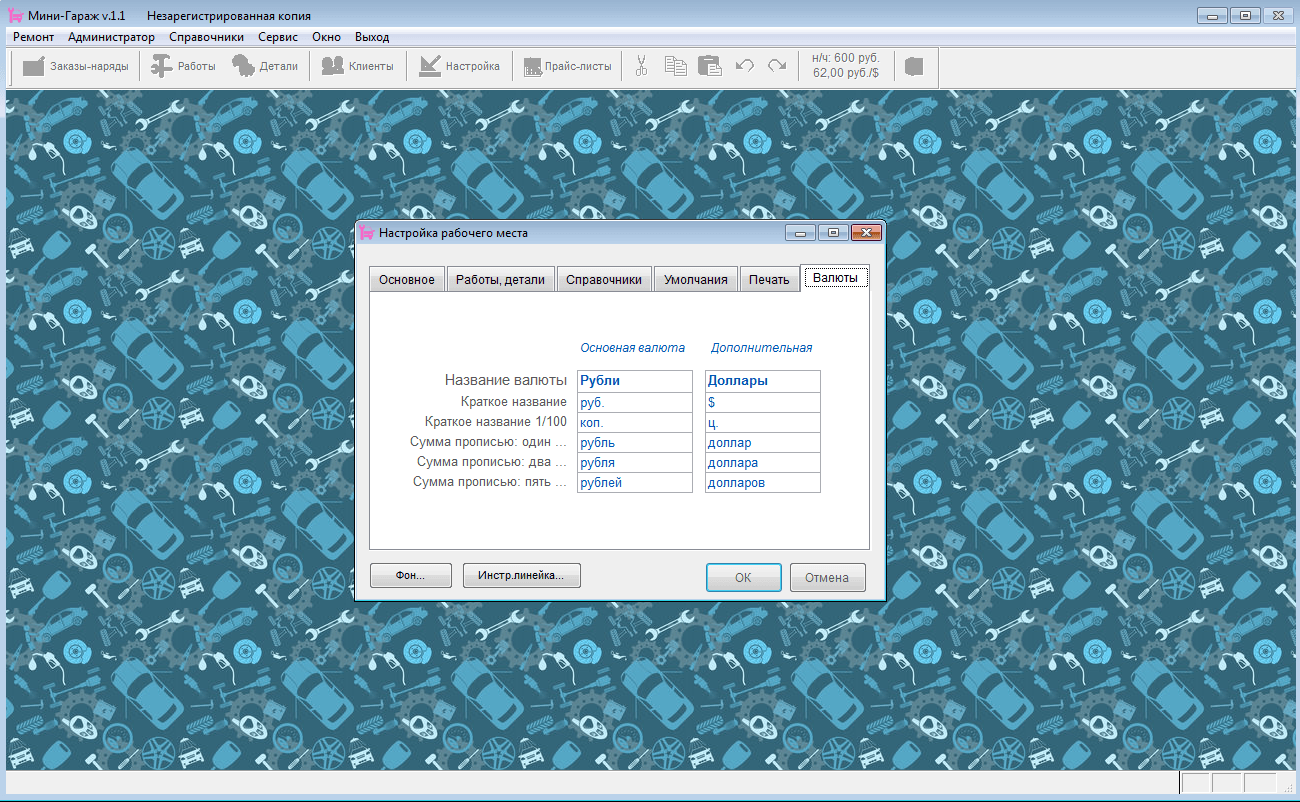Click the Paste clipboard icon

pyautogui.click(x=709, y=67)
